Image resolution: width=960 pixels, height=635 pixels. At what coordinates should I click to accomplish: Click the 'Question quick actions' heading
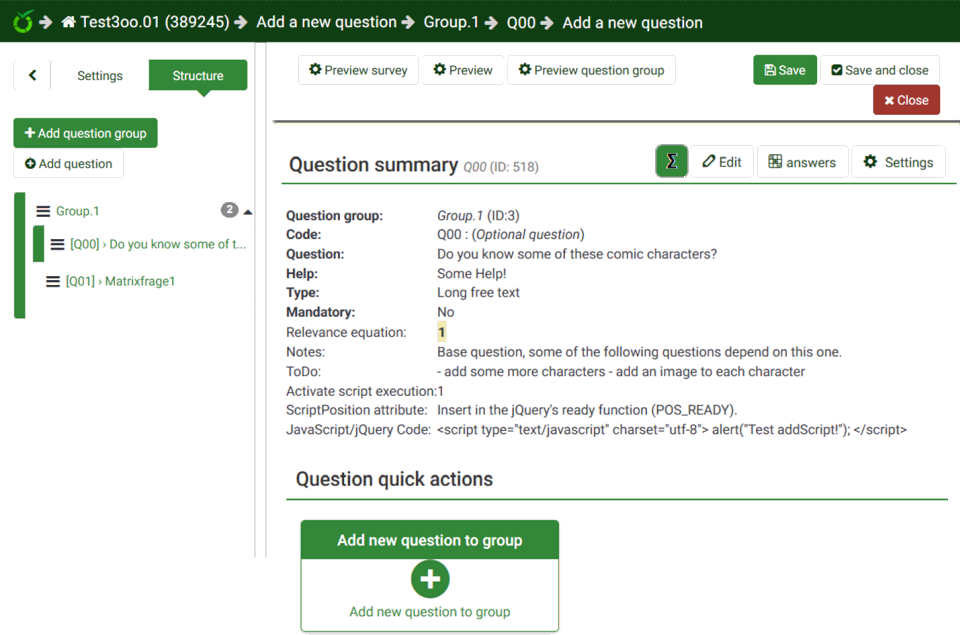pyautogui.click(x=394, y=479)
